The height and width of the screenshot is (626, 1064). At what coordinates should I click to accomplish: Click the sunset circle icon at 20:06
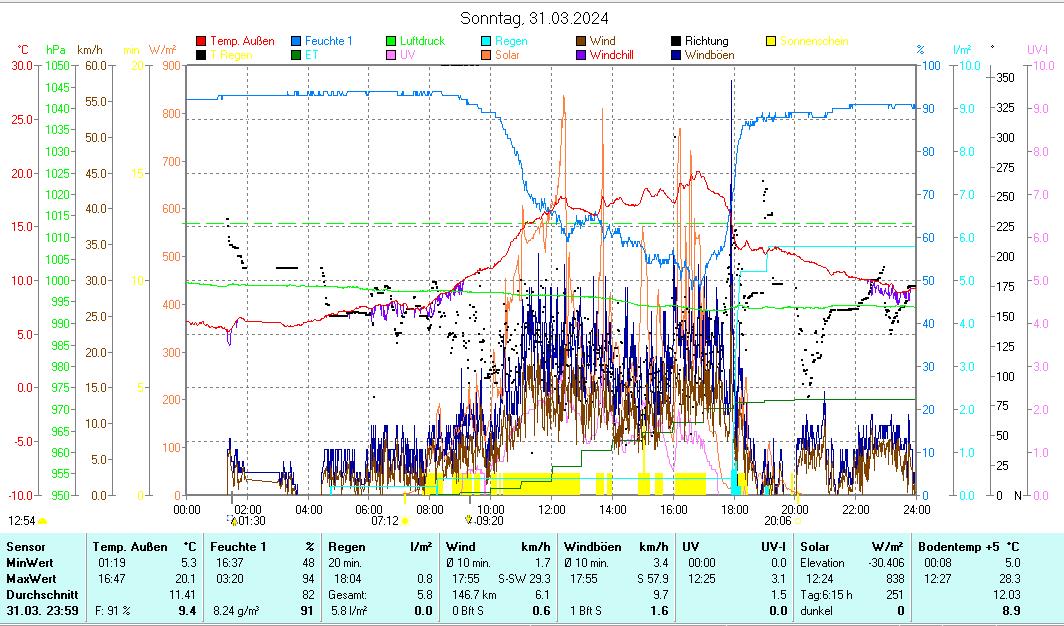[797, 521]
